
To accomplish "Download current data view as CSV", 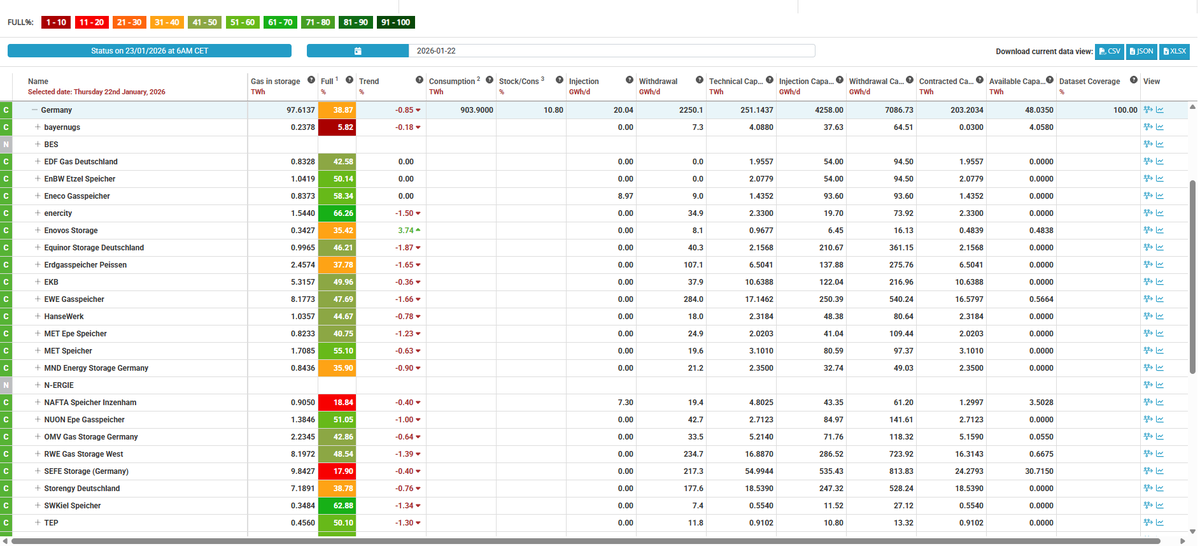I will point(1109,51).
